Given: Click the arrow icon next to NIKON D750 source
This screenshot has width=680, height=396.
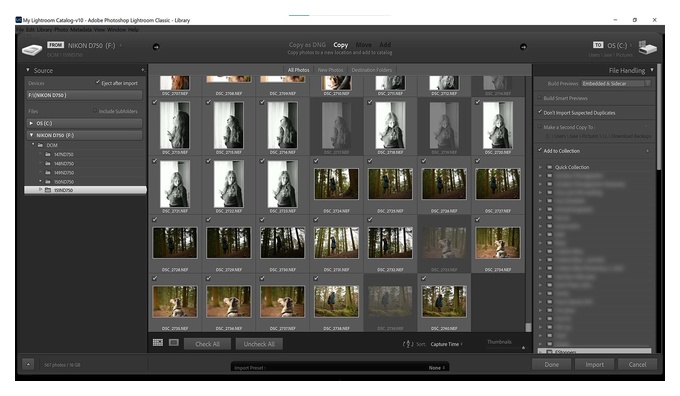Looking at the screenshot, I should click(x=156, y=47).
